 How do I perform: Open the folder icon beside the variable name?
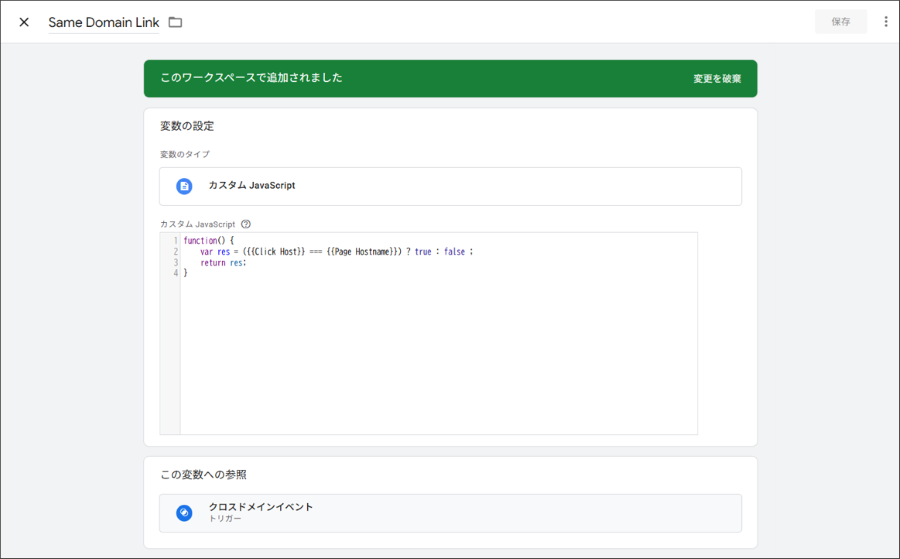coord(175,22)
